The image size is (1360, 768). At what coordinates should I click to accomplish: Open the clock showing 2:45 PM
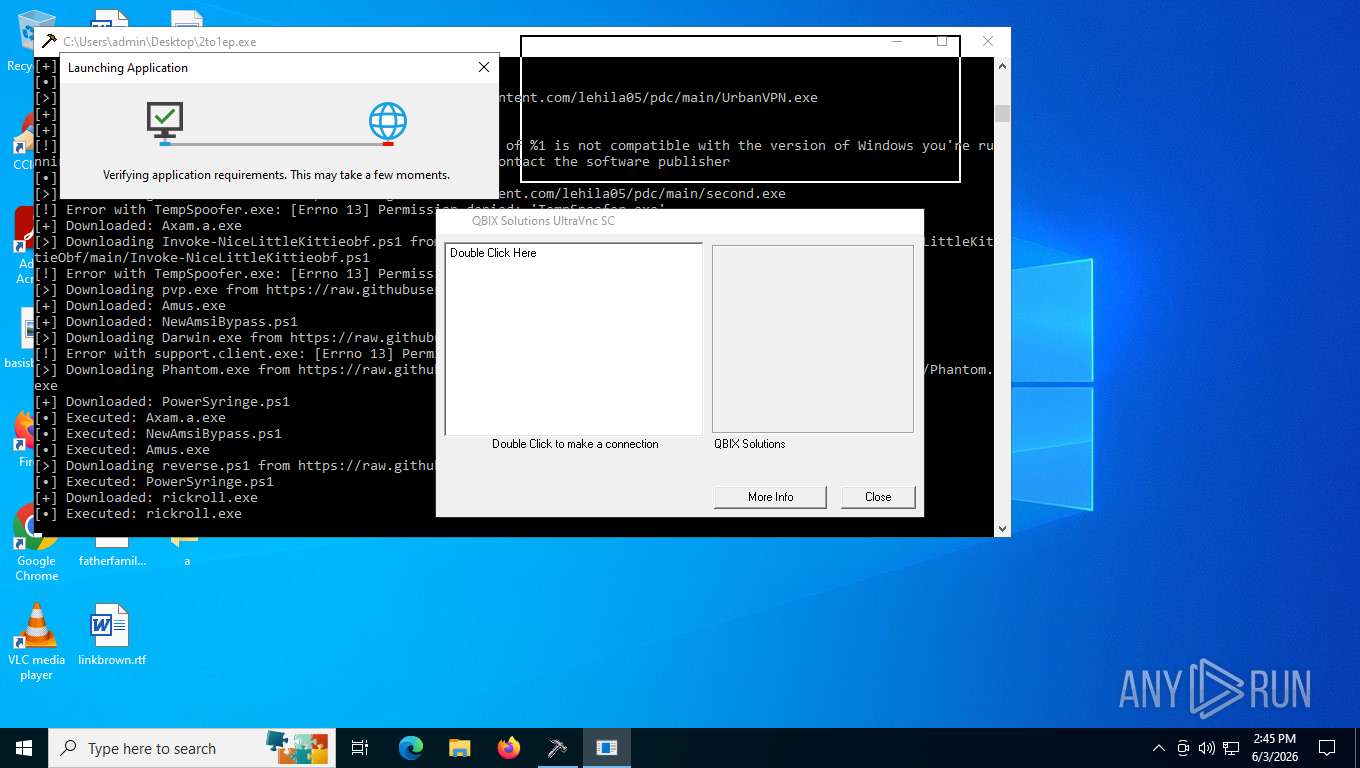click(1274, 747)
